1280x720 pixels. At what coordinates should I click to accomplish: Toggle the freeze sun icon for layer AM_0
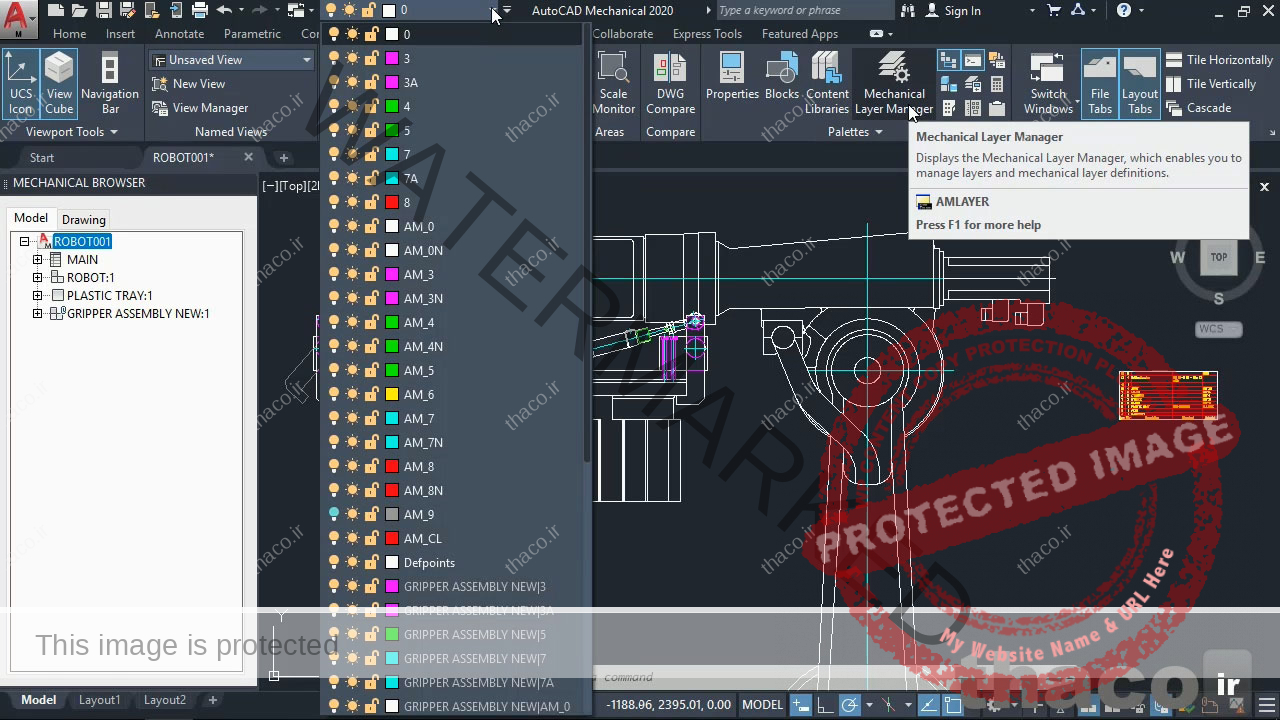[x=352, y=226]
